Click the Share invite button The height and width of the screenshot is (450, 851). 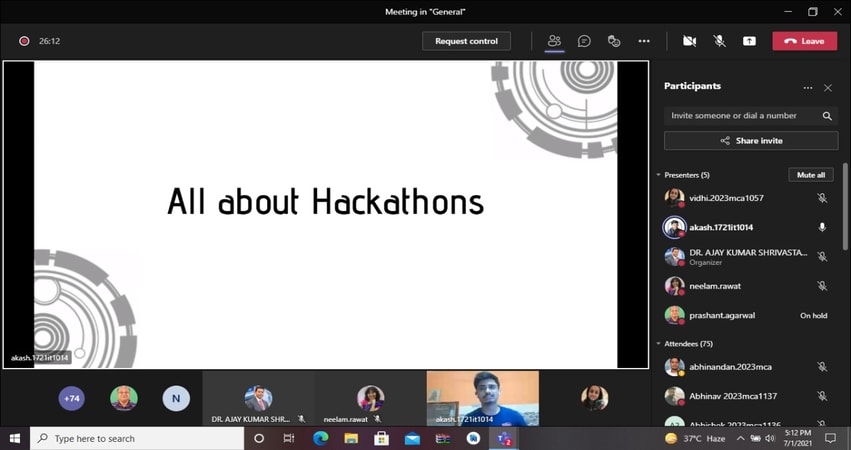coord(751,141)
